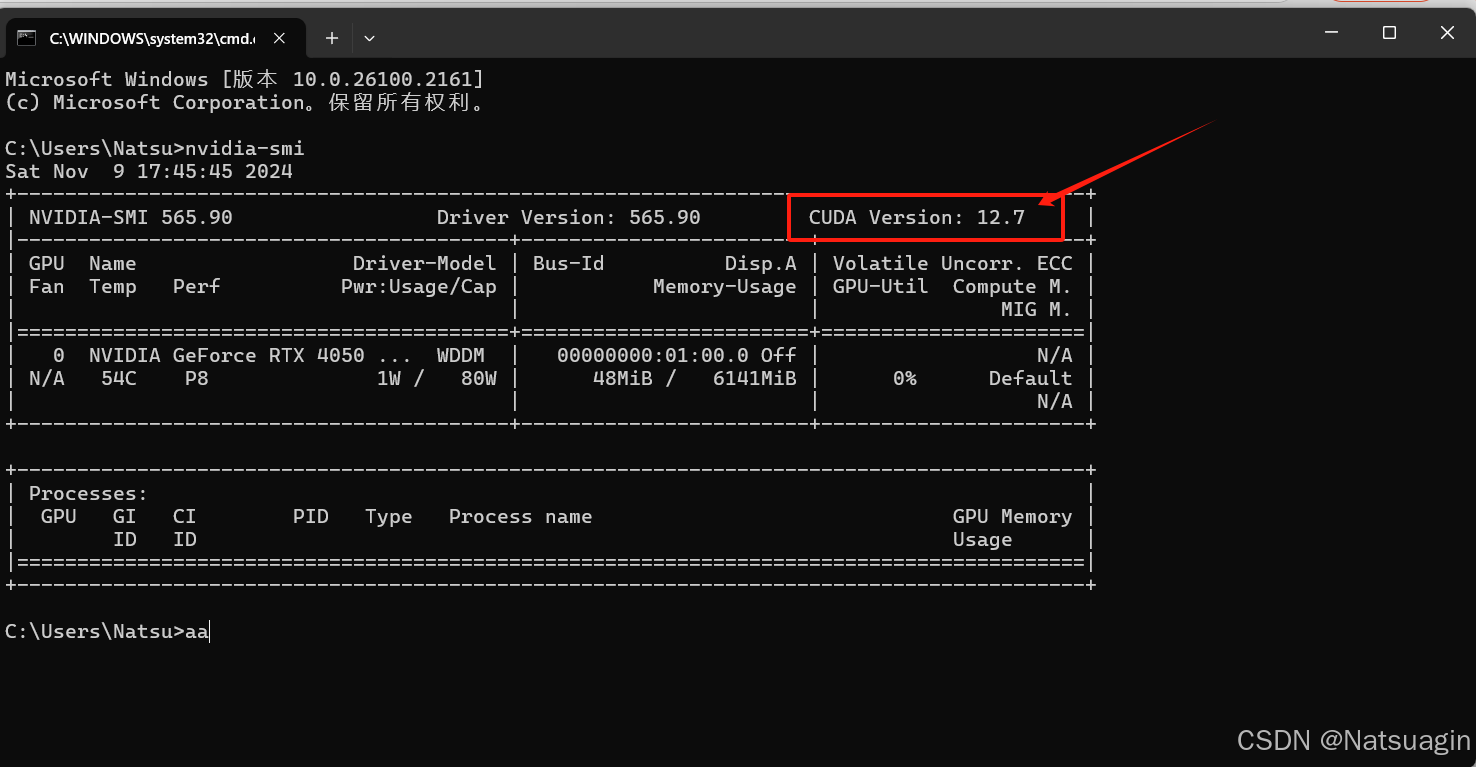
Task: Click the 'Process name' column header
Action: (521, 516)
